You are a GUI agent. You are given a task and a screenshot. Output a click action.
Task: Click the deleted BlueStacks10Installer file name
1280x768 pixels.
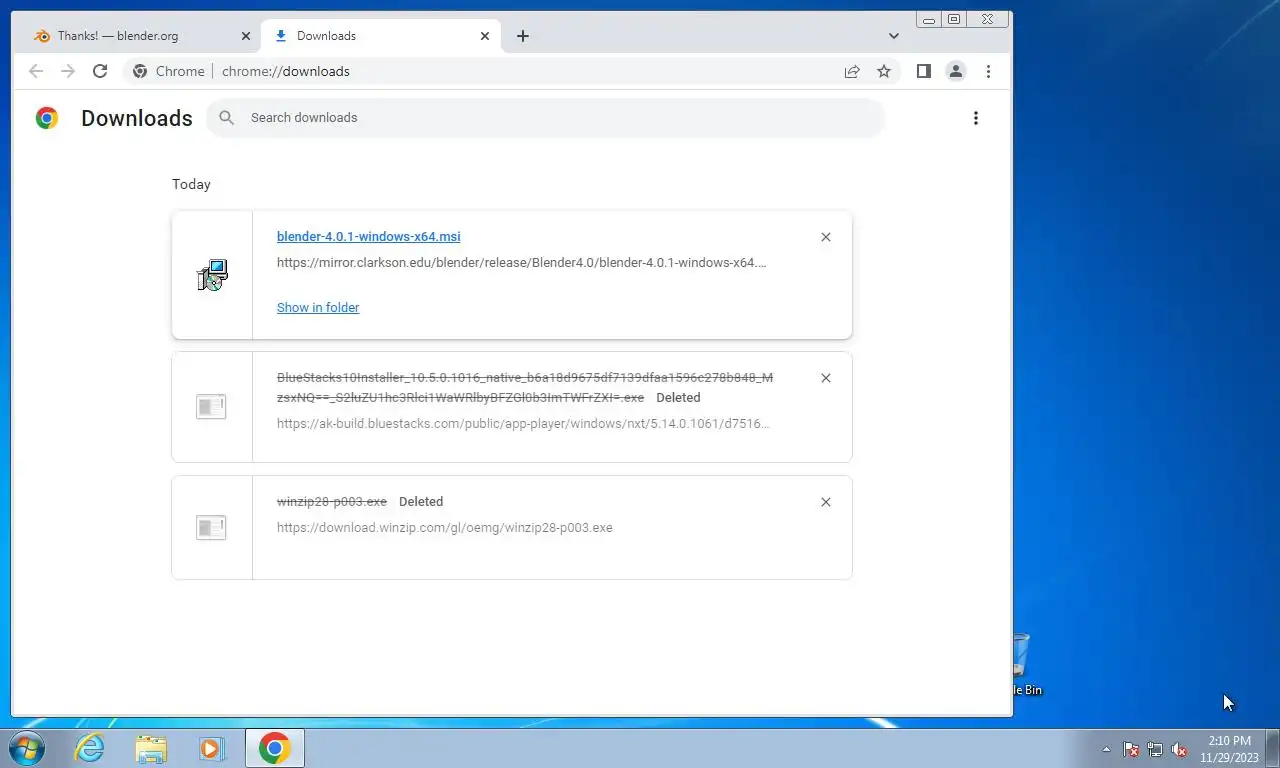pos(525,388)
